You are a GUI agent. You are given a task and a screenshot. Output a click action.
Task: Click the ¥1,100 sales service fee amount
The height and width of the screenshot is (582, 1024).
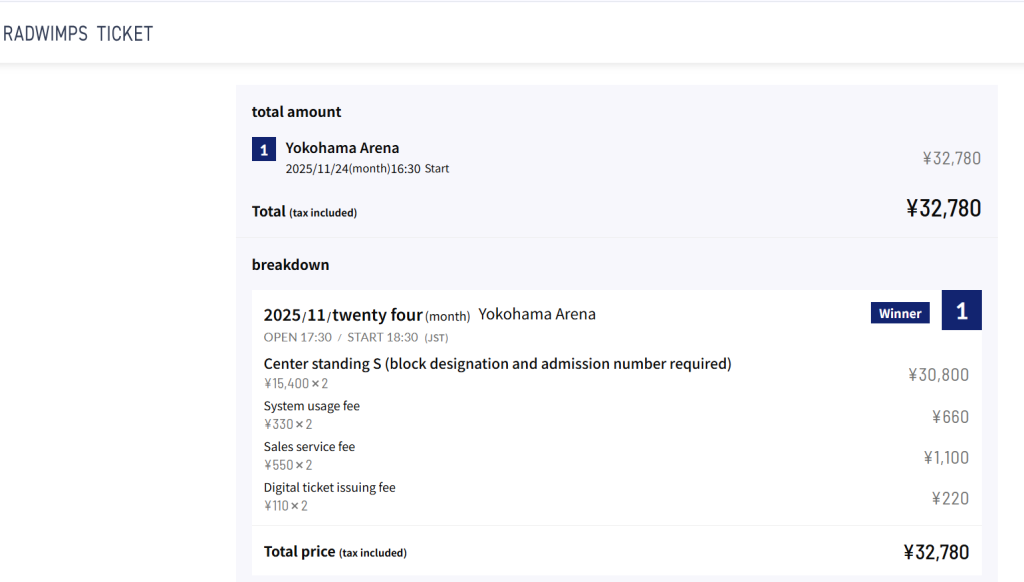pos(945,458)
